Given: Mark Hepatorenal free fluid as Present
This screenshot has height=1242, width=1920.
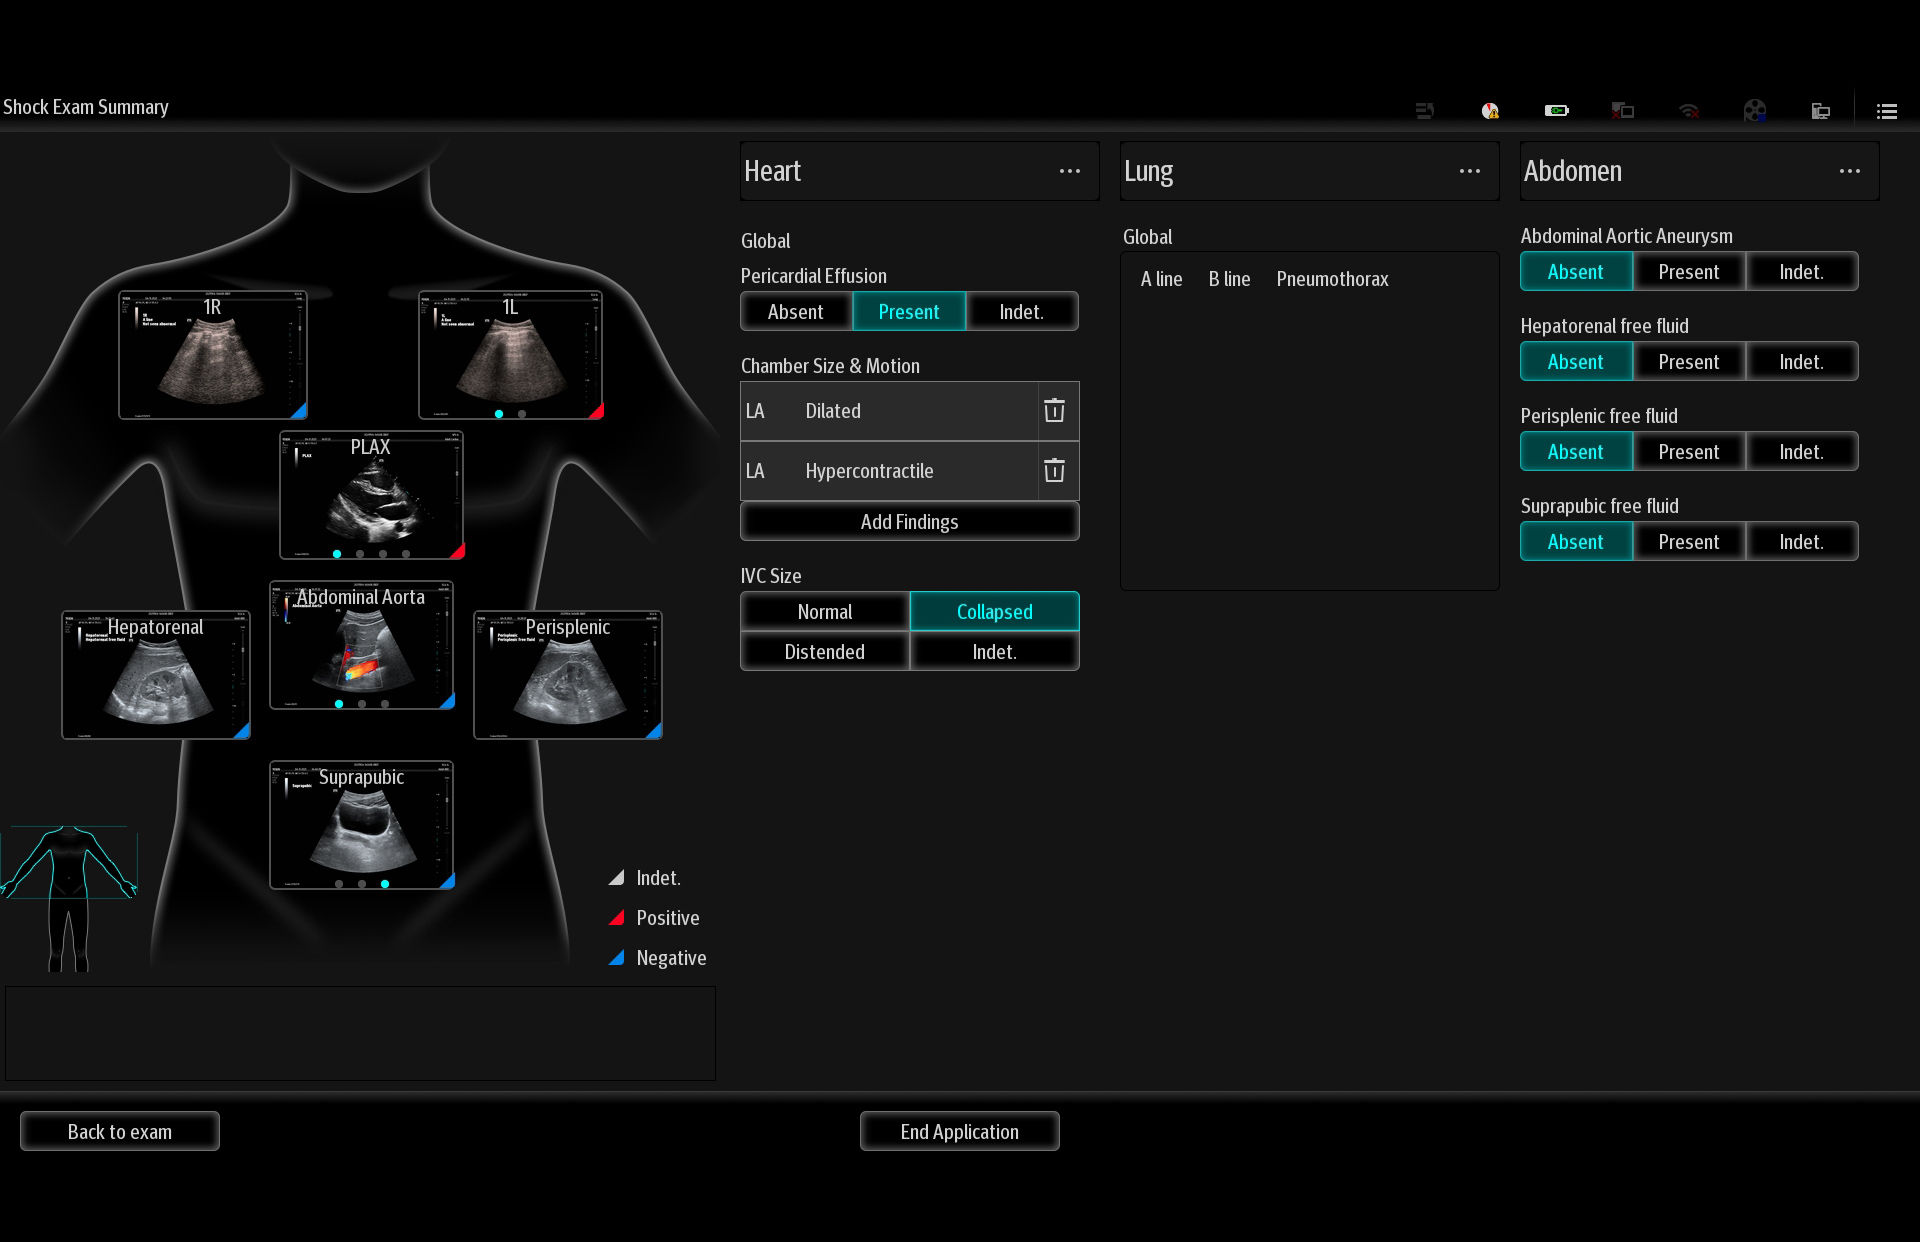Looking at the screenshot, I should 1688,362.
